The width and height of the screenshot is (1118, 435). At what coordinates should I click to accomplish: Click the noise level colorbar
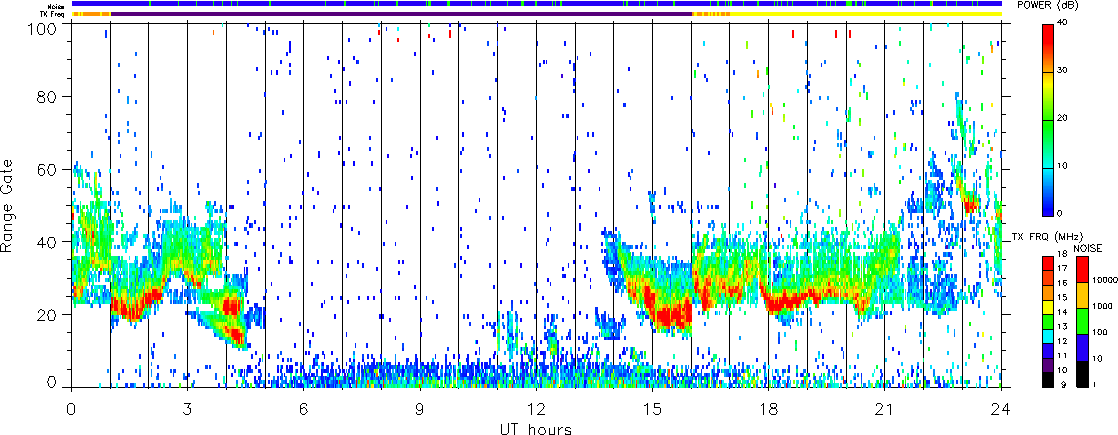point(1081,320)
